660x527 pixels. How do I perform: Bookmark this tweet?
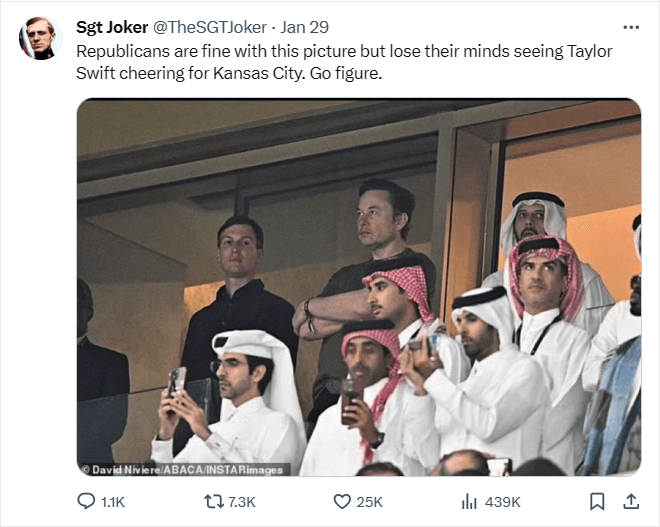point(597,501)
